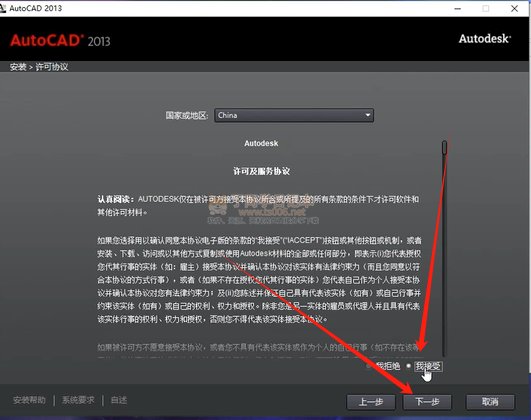Click the AutoCAD title bar app icon
The height and width of the screenshot is (420, 531).
(x=3, y=8)
